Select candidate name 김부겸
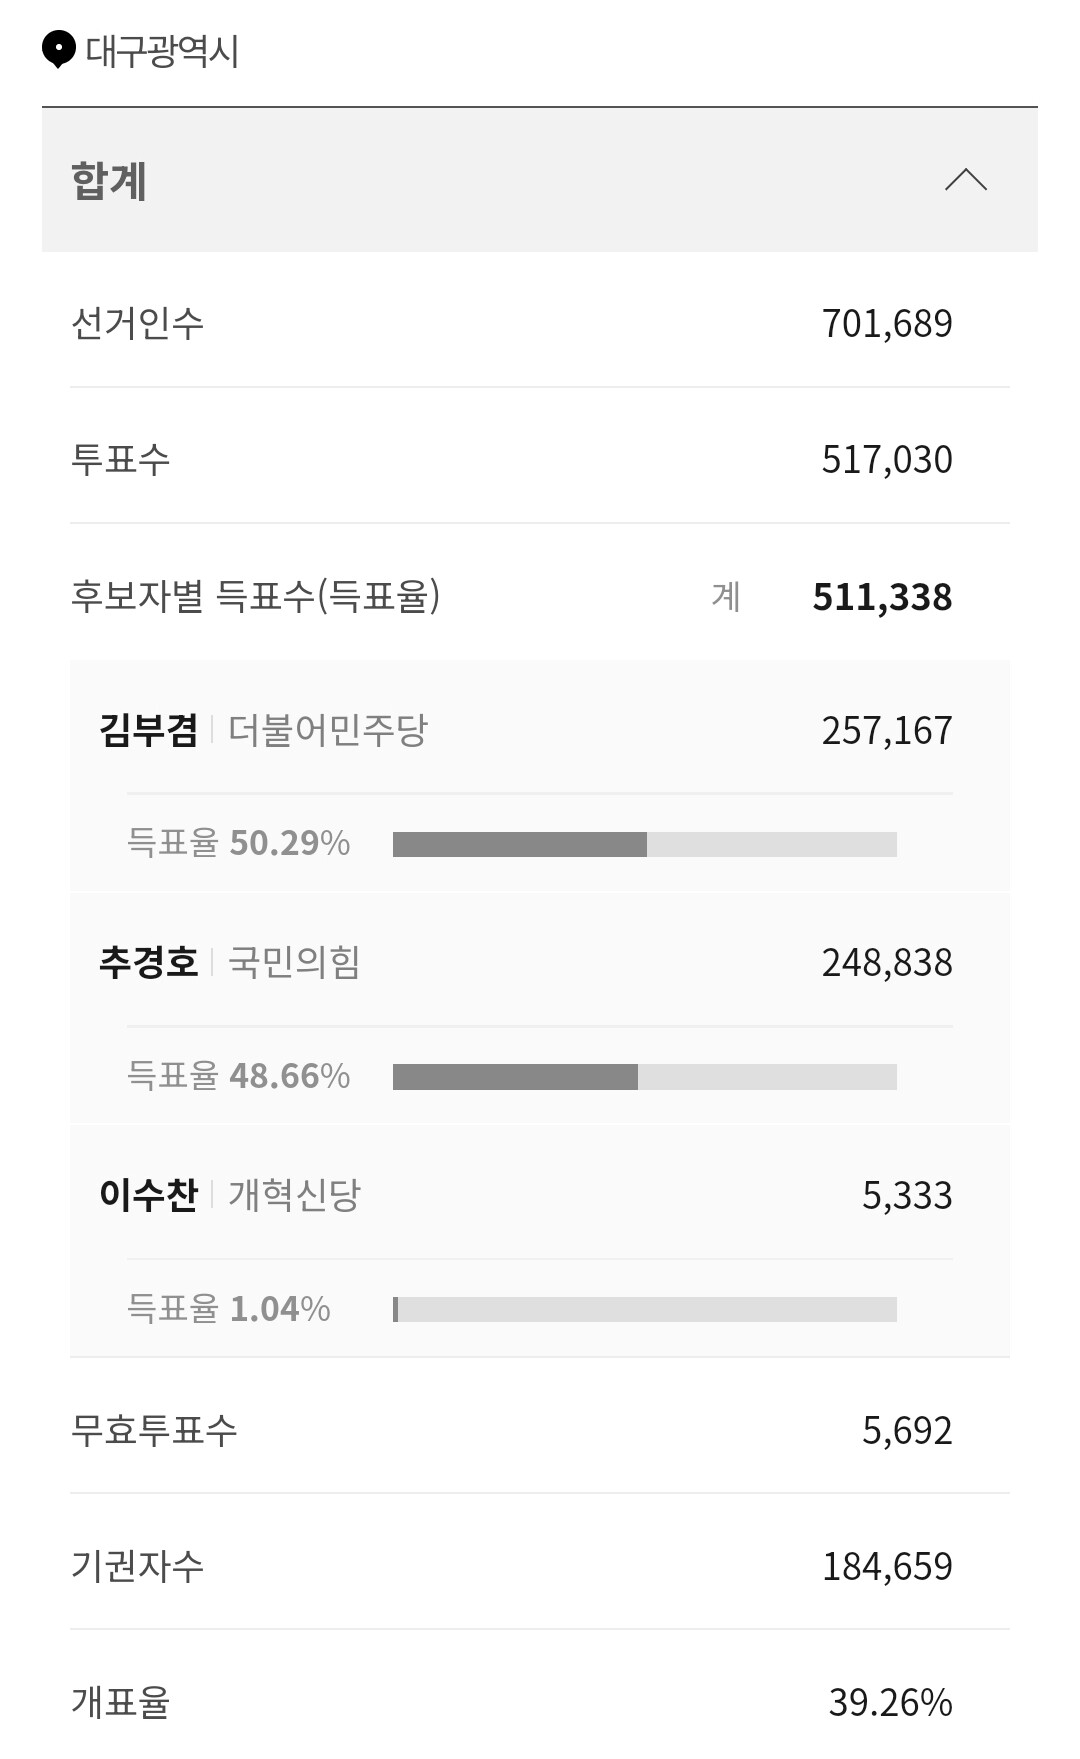 point(149,730)
